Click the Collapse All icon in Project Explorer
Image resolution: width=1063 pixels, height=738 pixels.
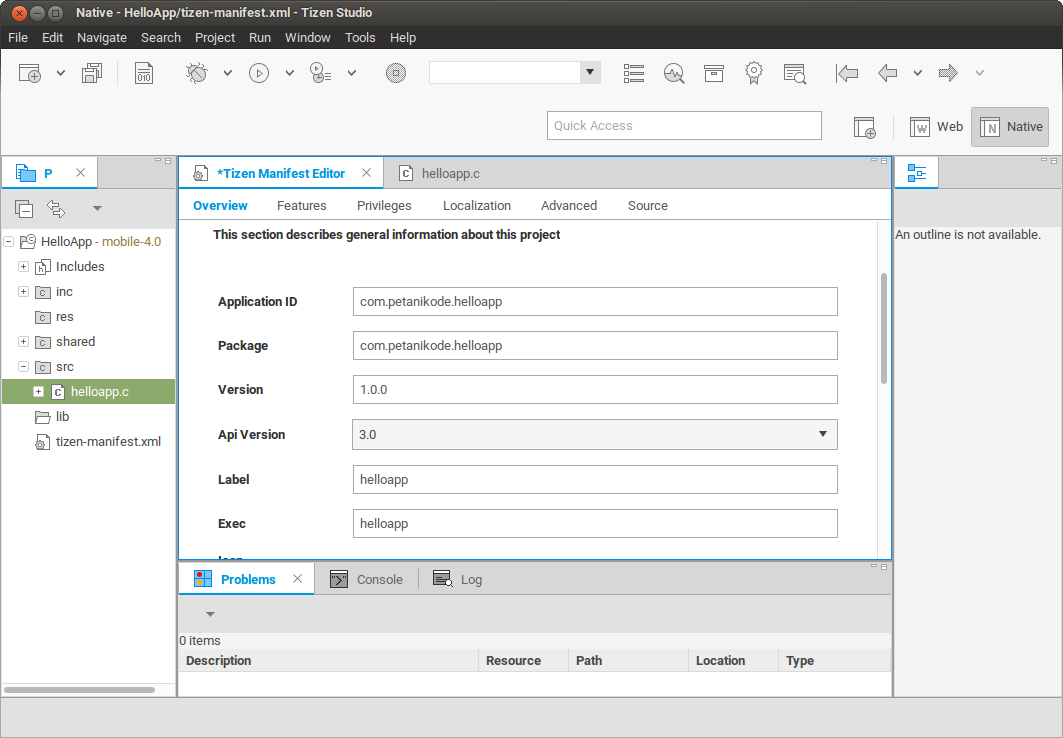pos(24,208)
